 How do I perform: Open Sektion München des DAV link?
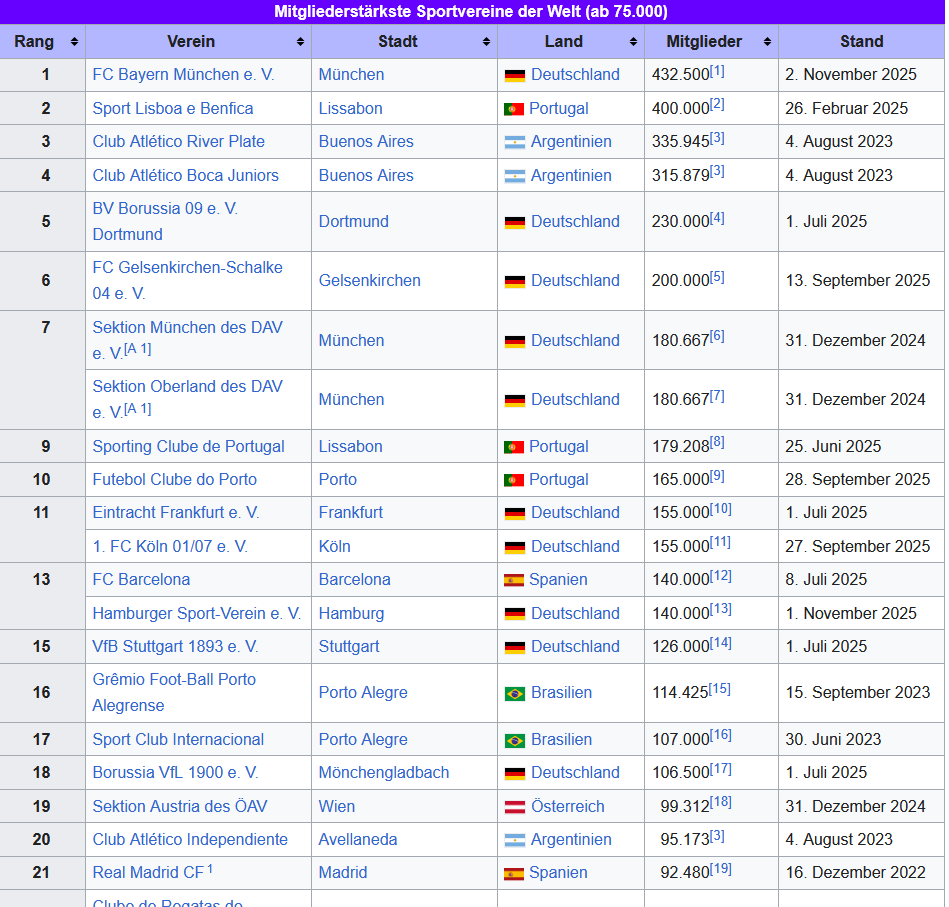(187, 339)
